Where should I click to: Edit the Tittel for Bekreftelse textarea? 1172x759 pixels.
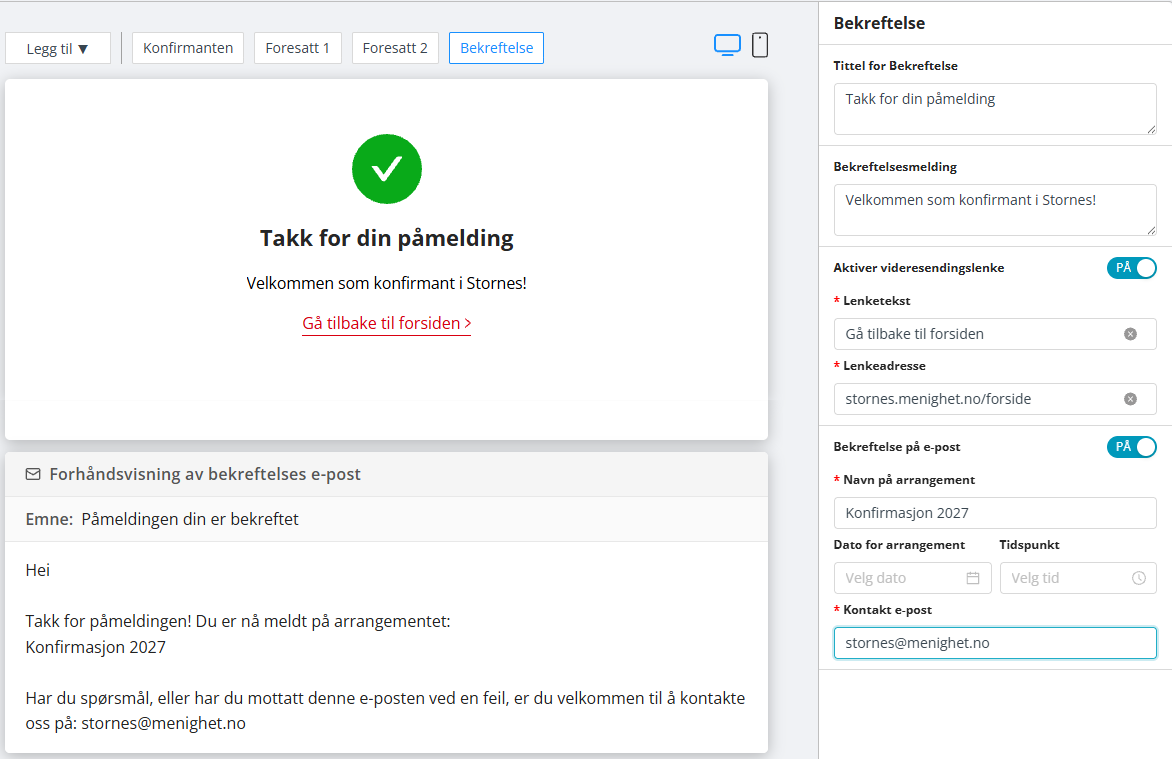point(995,109)
